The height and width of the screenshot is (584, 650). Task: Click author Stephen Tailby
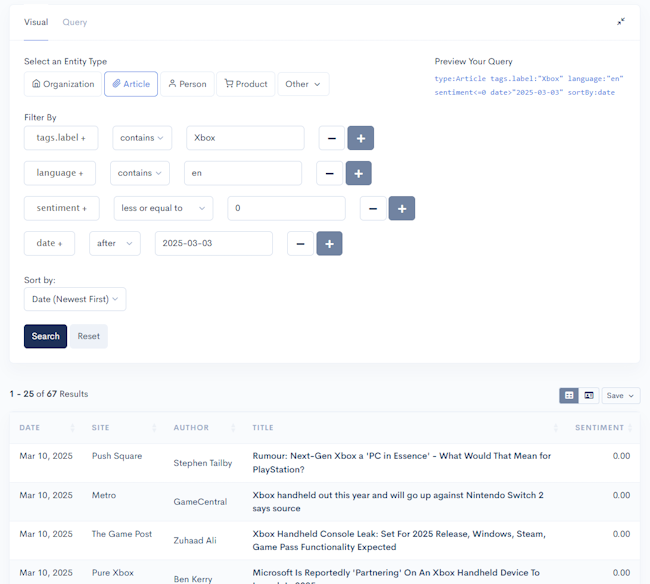coord(203,463)
